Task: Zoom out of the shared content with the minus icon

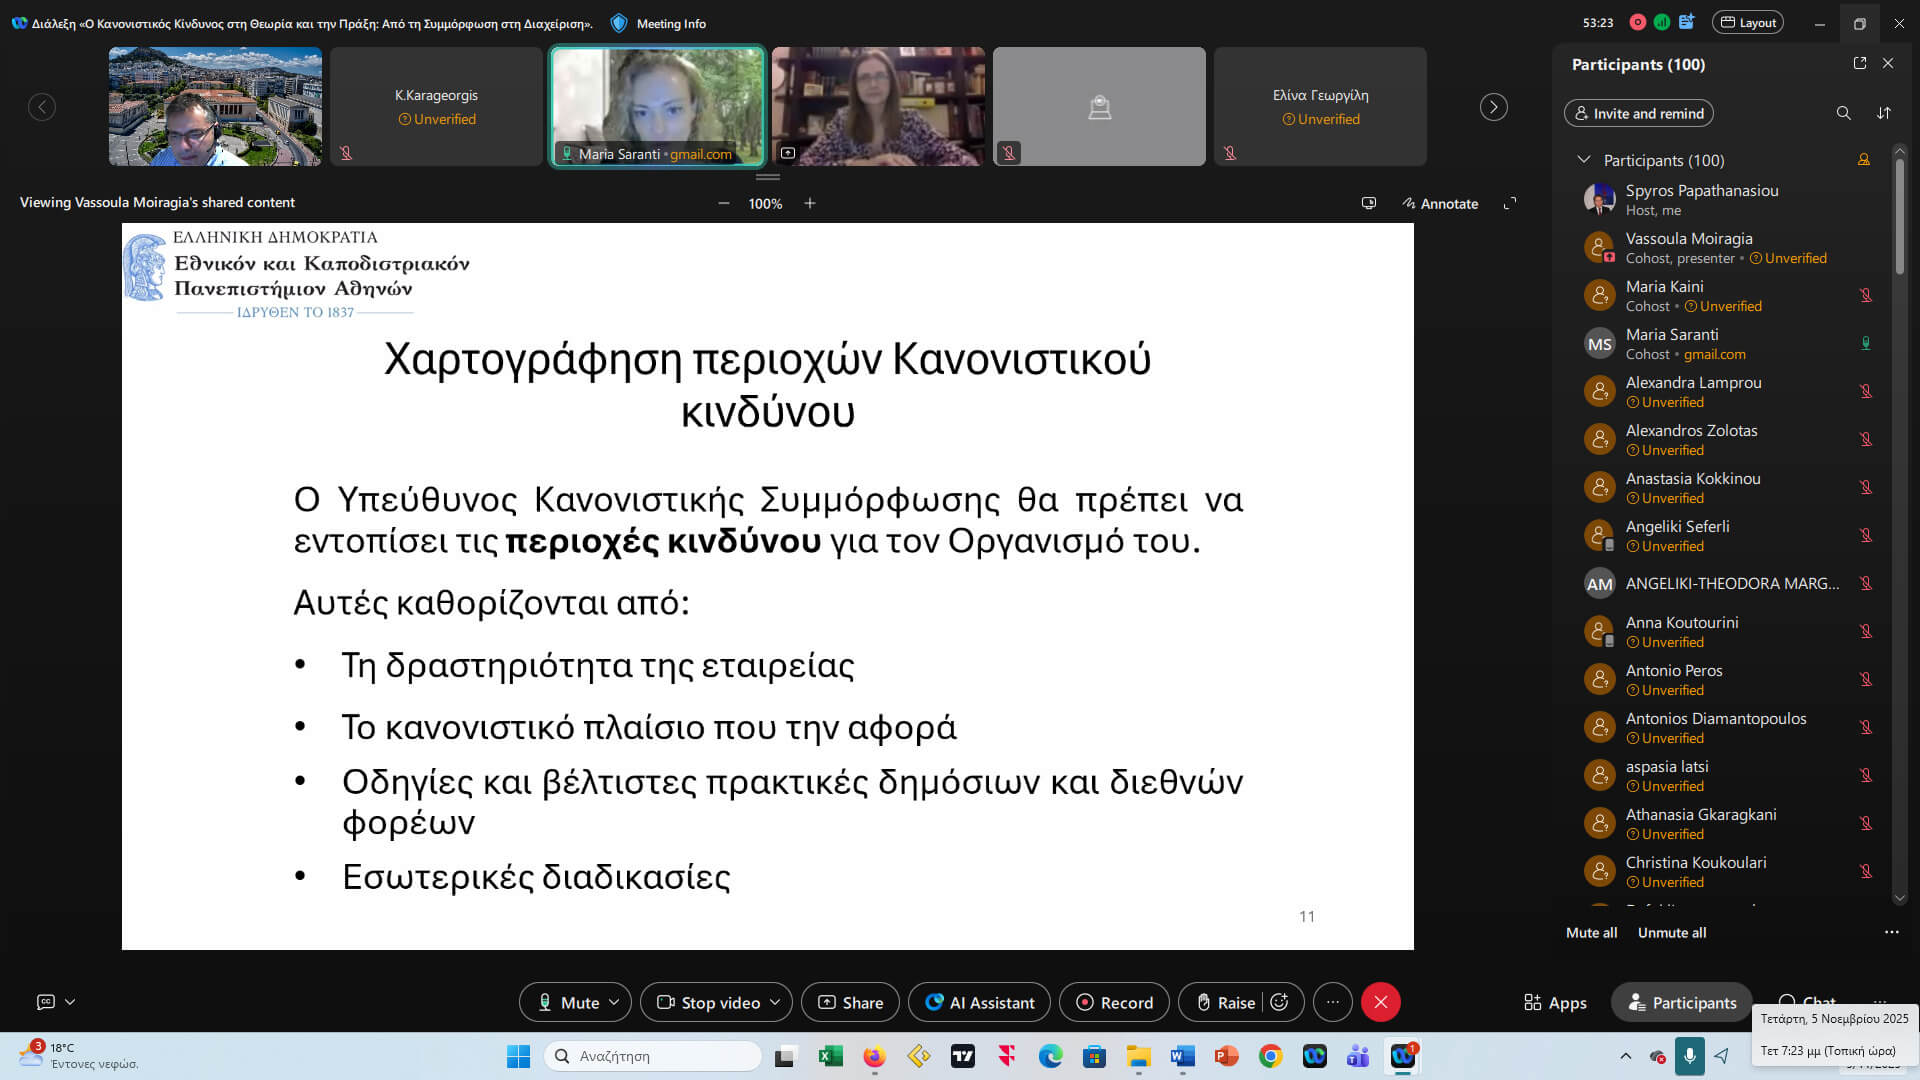Action: (x=724, y=203)
